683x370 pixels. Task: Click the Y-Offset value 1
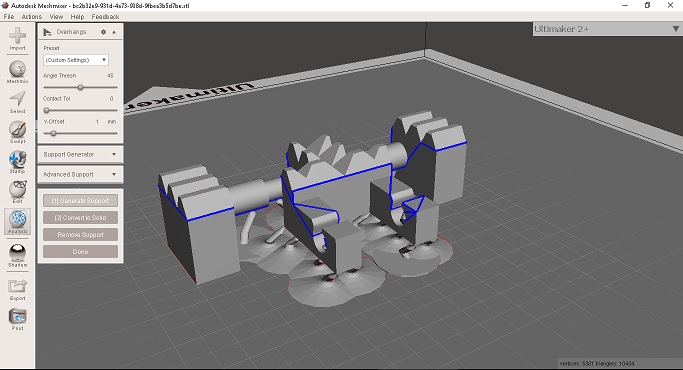(x=97, y=122)
